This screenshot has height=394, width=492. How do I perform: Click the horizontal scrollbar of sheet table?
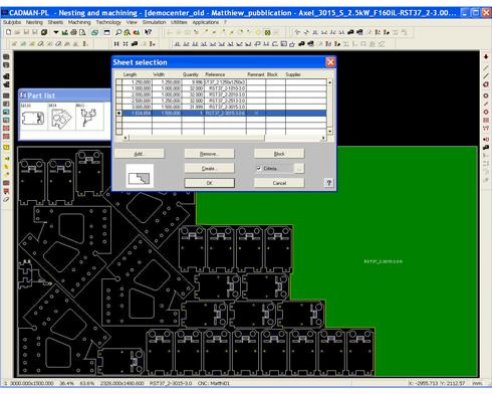(224, 138)
